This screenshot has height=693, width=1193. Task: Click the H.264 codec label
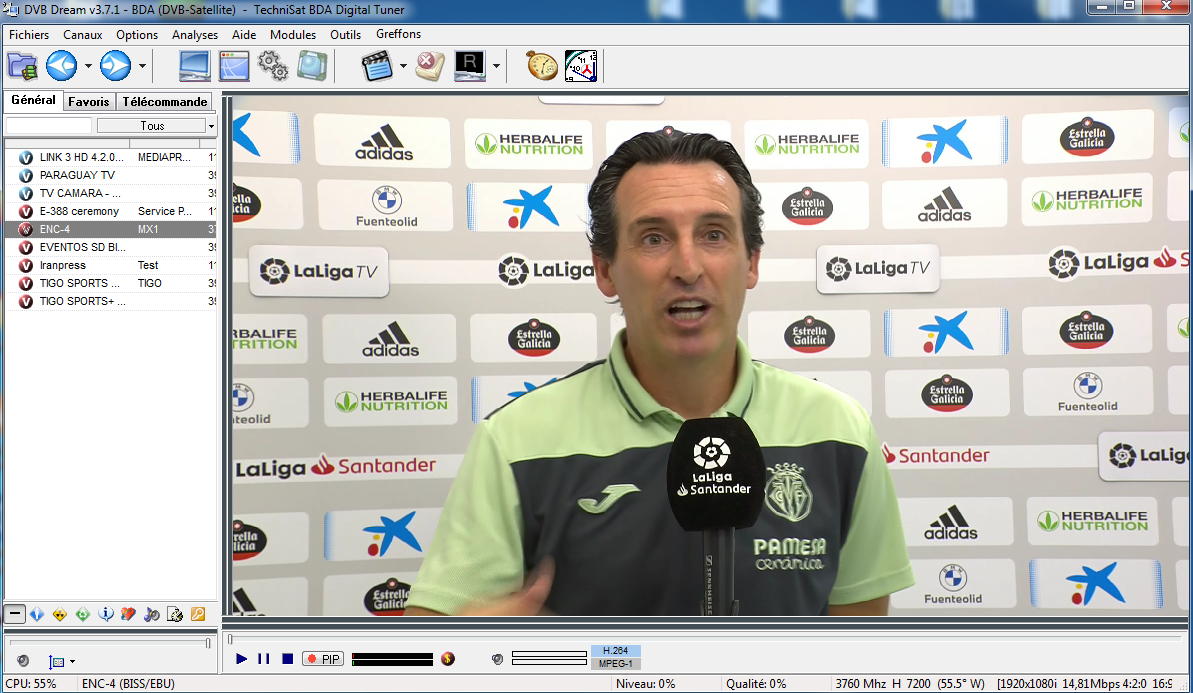[616, 650]
